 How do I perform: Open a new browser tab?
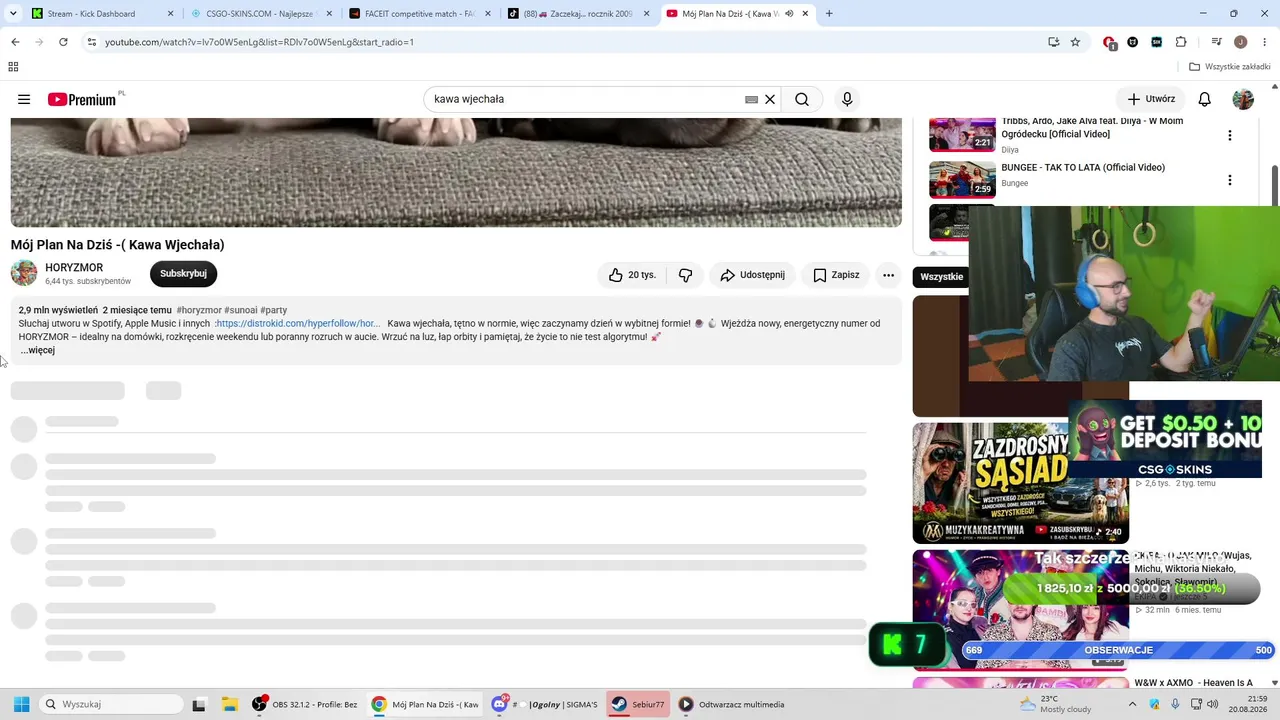tap(829, 14)
